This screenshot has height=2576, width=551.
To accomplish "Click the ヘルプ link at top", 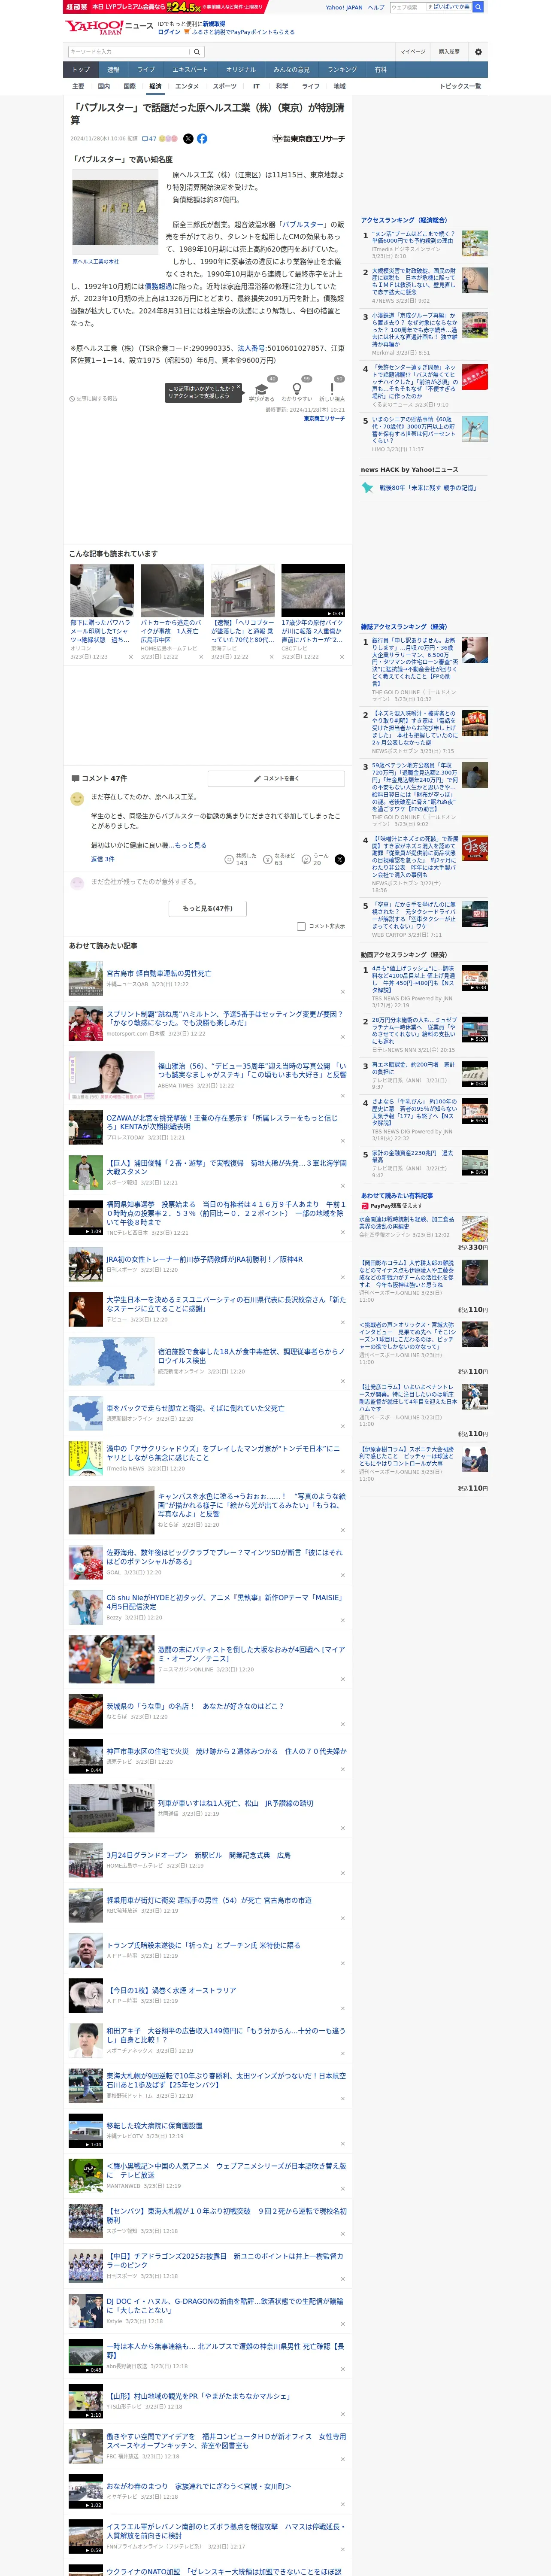I will (x=376, y=7).
